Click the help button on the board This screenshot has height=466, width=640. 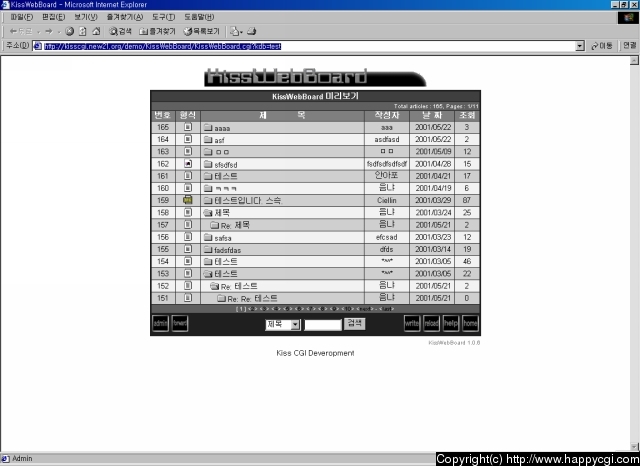(x=451, y=324)
